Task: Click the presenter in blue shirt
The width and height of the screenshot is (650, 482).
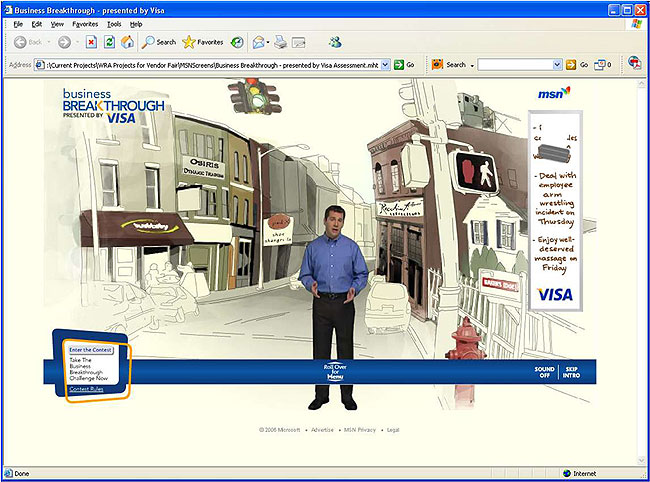Action: pyautogui.click(x=333, y=307)
